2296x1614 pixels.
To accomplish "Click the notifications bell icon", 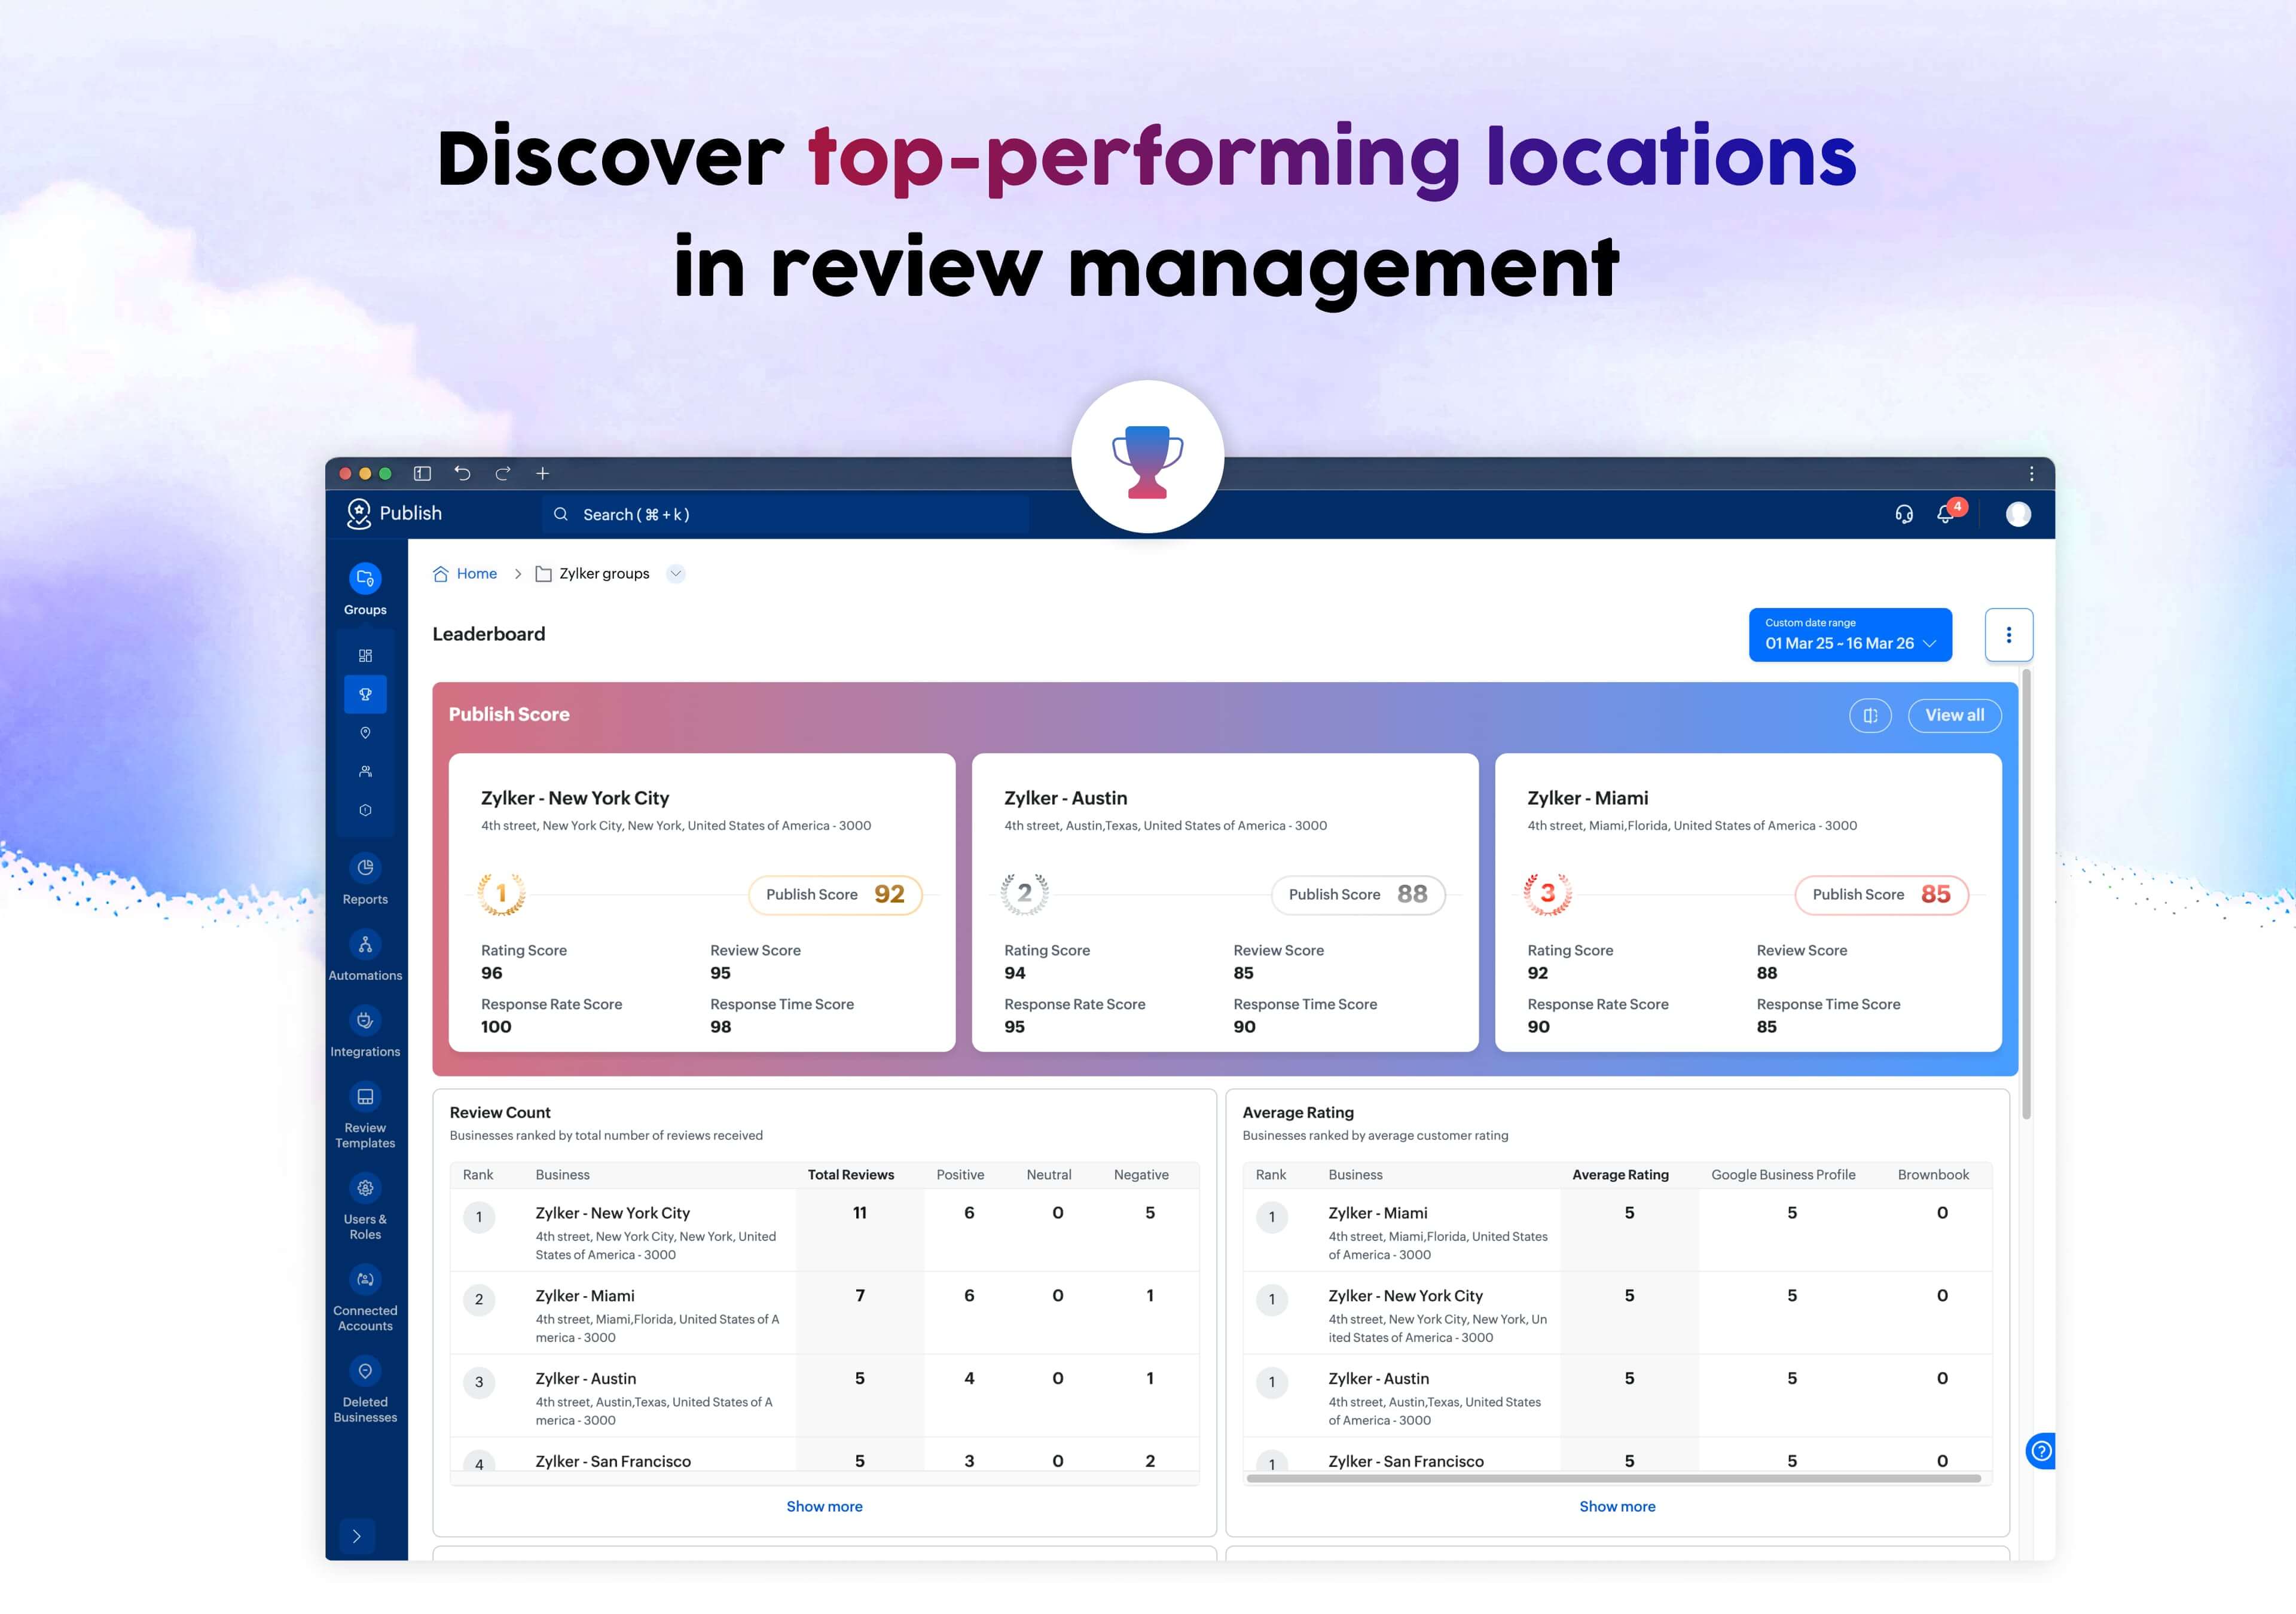I will pyautogui.click(x=1945, y=514).
